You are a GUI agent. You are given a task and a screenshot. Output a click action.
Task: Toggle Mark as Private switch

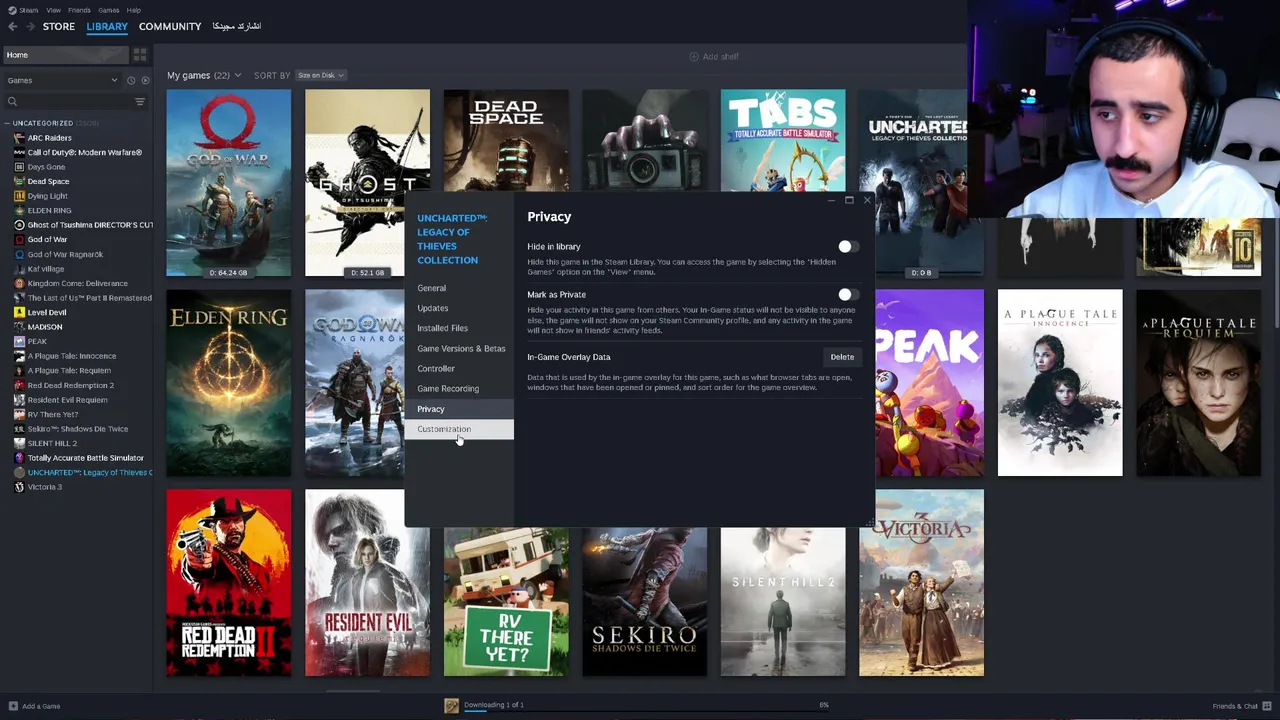click(x=847, y=294)
